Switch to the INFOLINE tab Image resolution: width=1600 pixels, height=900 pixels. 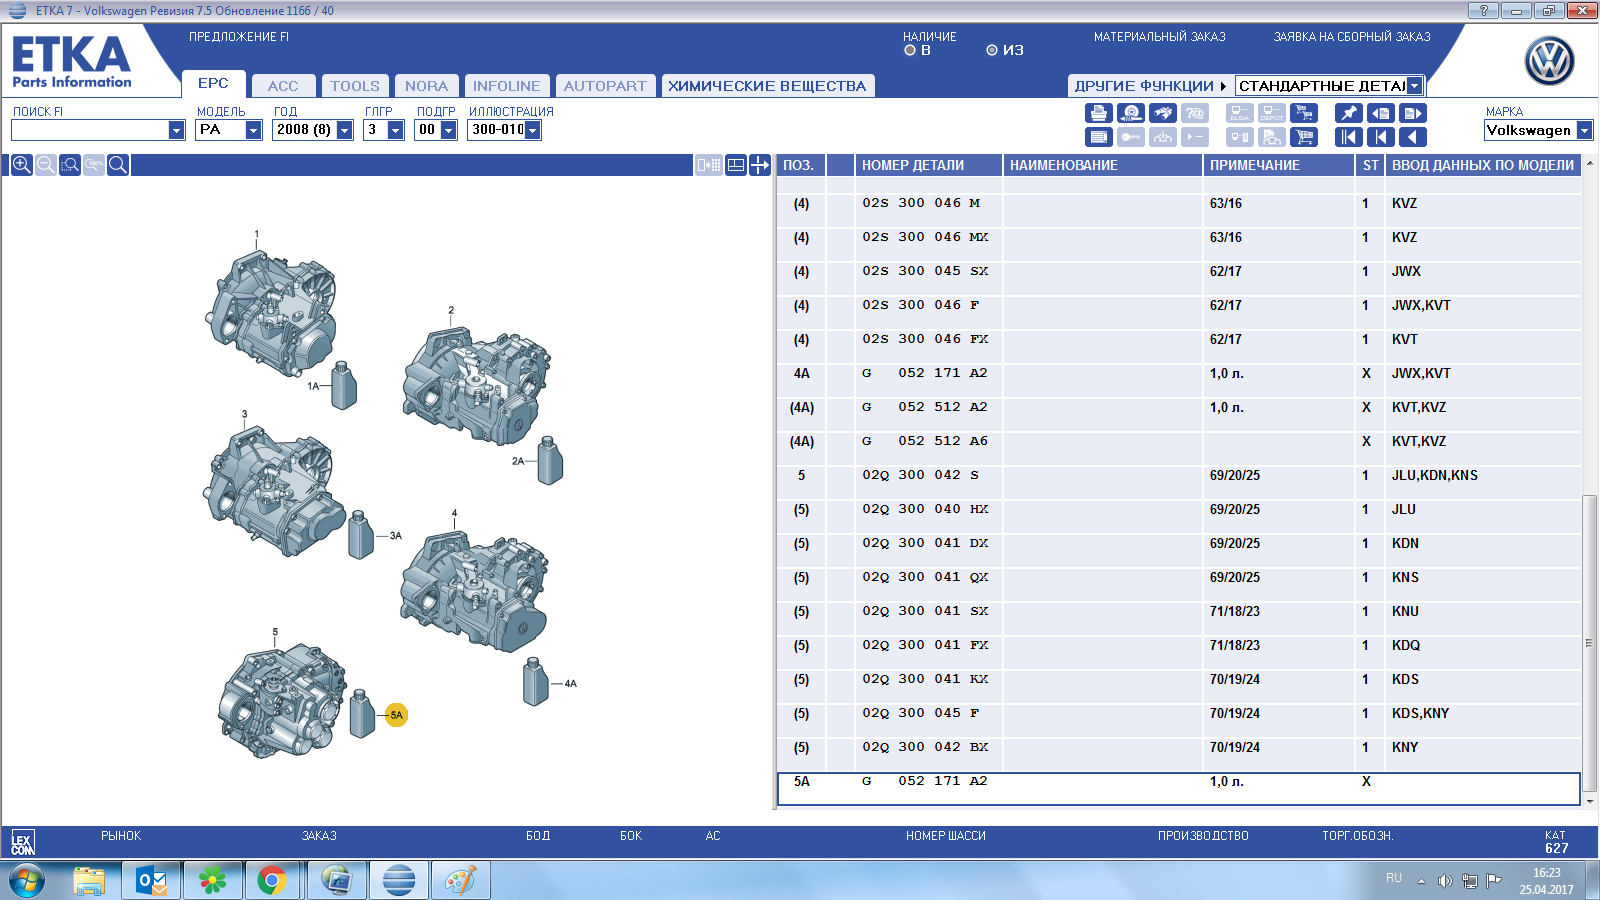(x=507, y=86)
